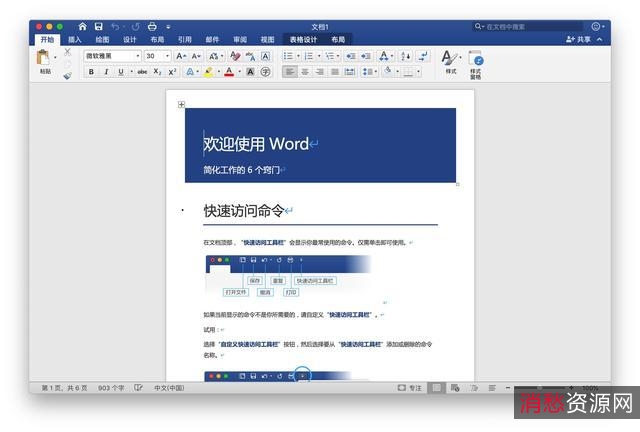Open the bullet list style dropdown arrow
Image resolution: width=640 pixels, height=432 pixels.
[x=298, y=56]
